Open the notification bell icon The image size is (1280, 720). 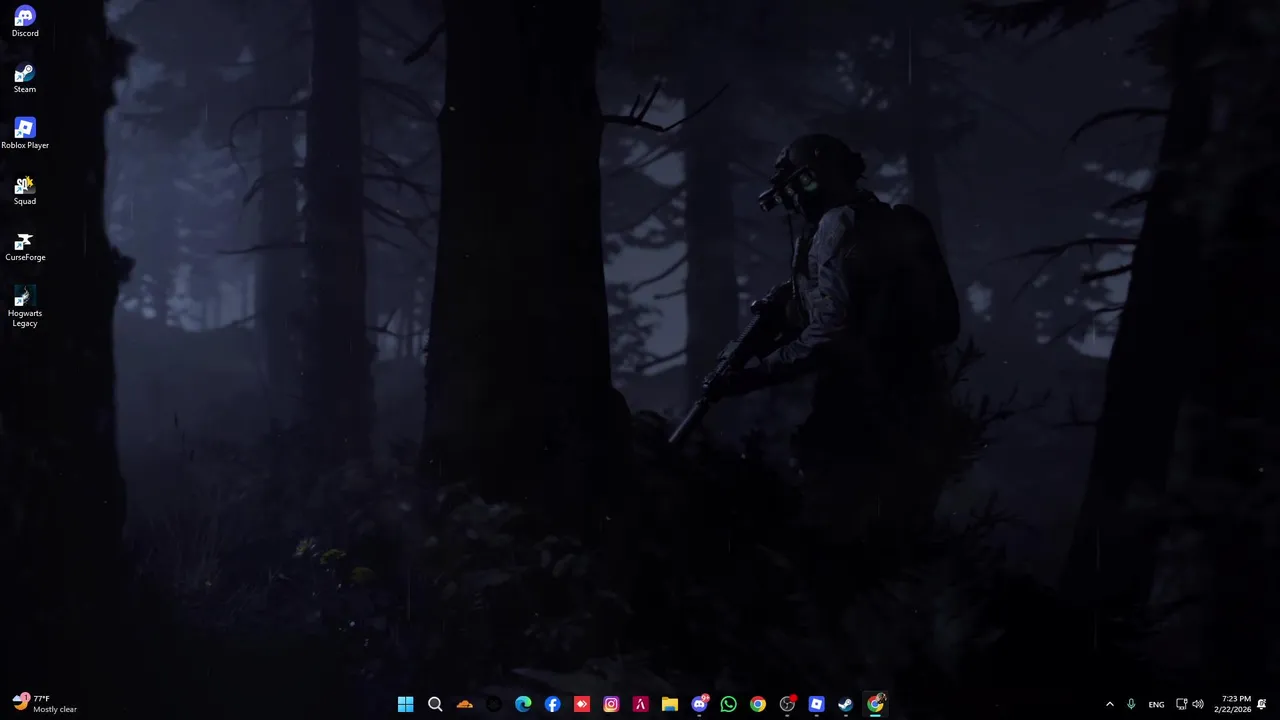point(1262,704)
